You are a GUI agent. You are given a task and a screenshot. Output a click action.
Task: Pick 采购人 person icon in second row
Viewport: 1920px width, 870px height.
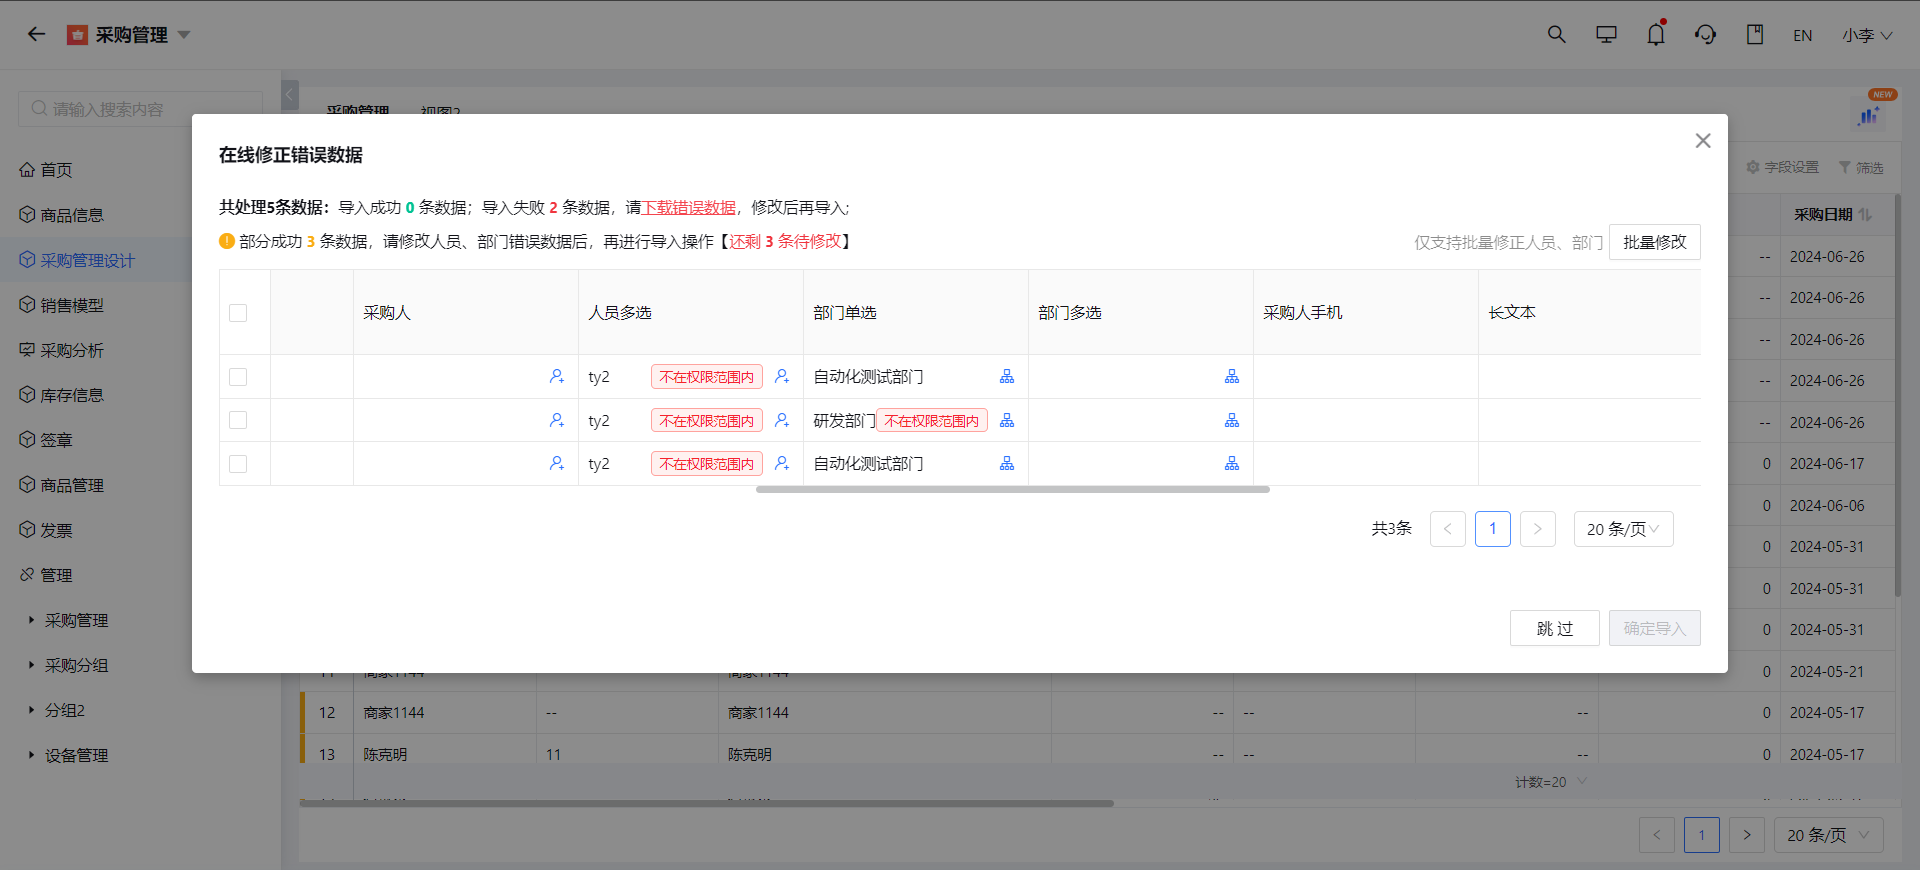pyautogui.click(x=557, y=420)
